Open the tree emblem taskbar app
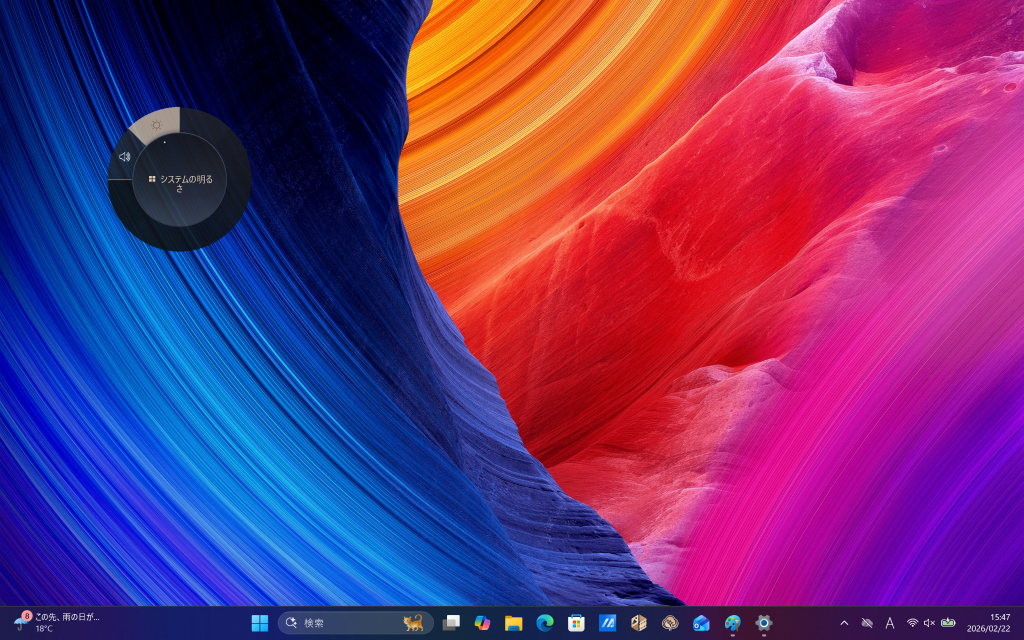This screenshot has width=1024, height=640. tap(670, 623)
